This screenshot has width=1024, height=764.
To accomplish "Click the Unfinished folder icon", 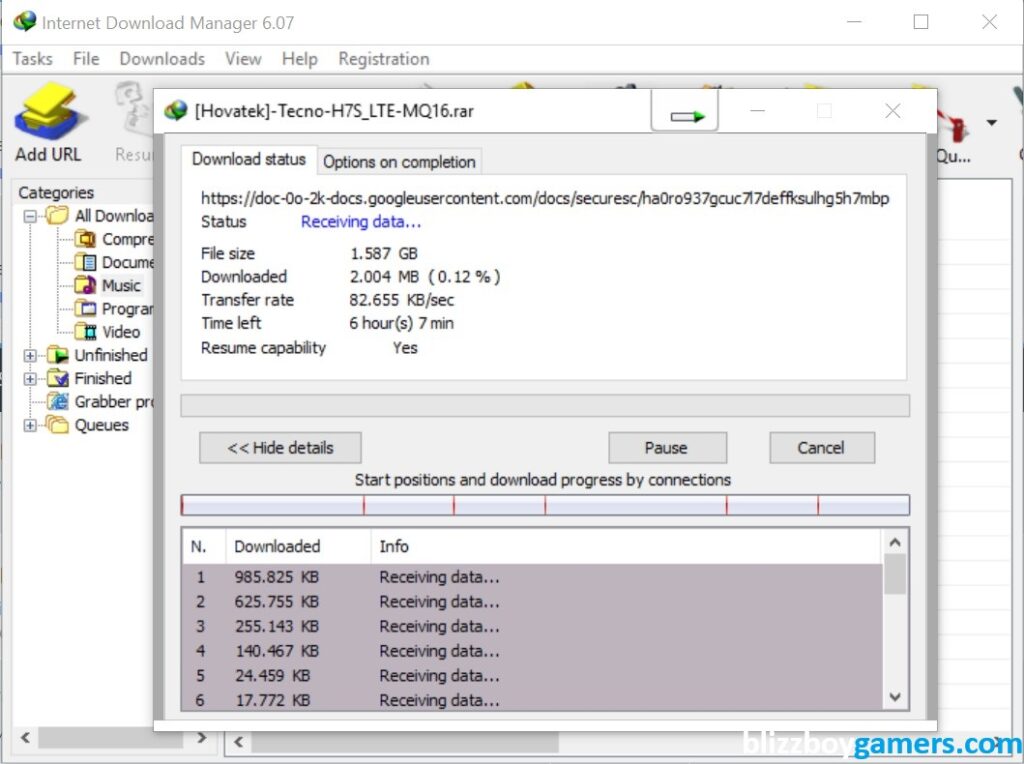I will [57, 355].
